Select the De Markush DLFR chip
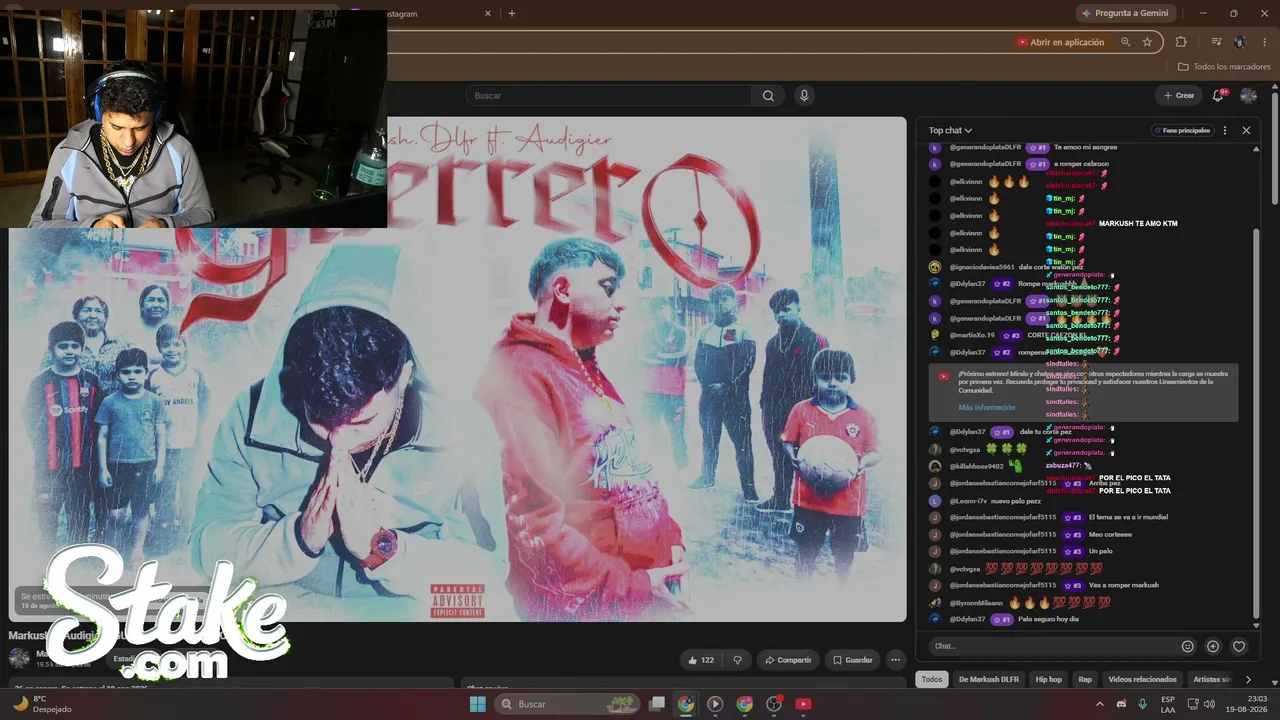Screen dimensions: 1280x720 pyautogui.click(x=989, y=680)
